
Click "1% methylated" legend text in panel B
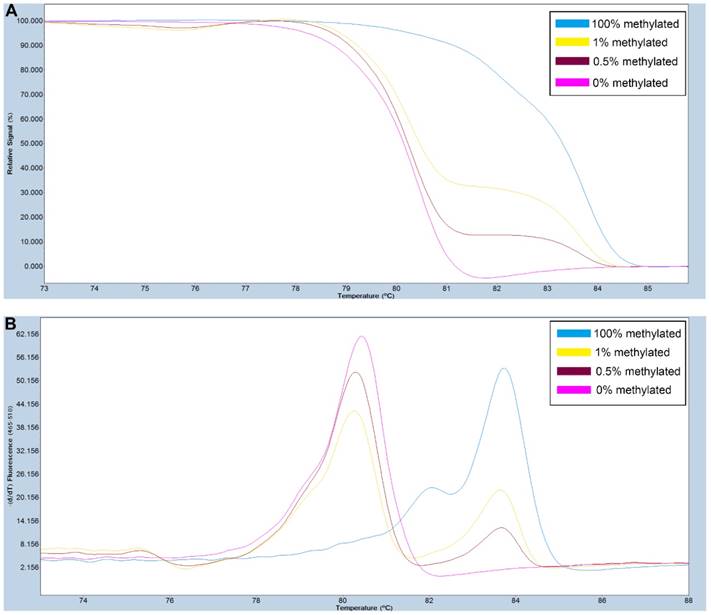648,351
